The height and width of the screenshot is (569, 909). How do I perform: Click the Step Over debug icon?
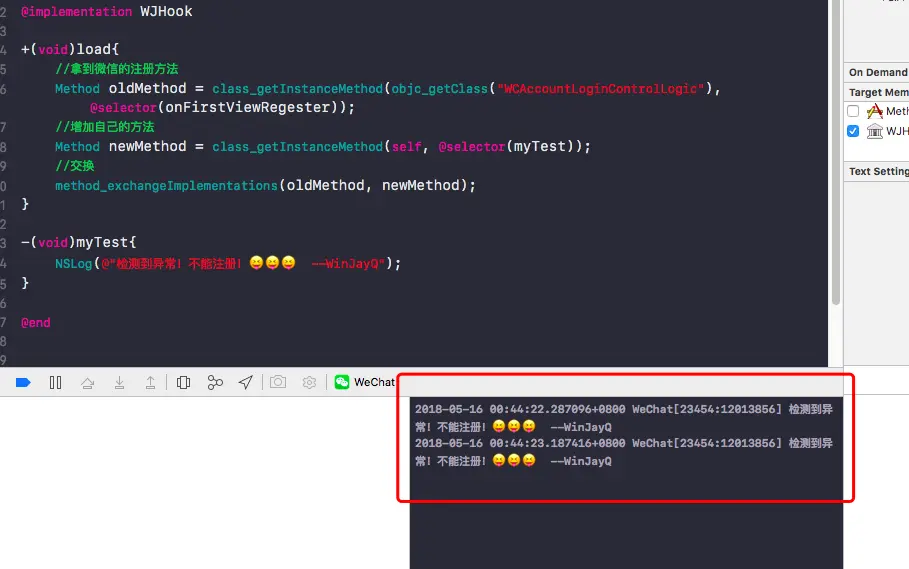[x=88, y=383]
